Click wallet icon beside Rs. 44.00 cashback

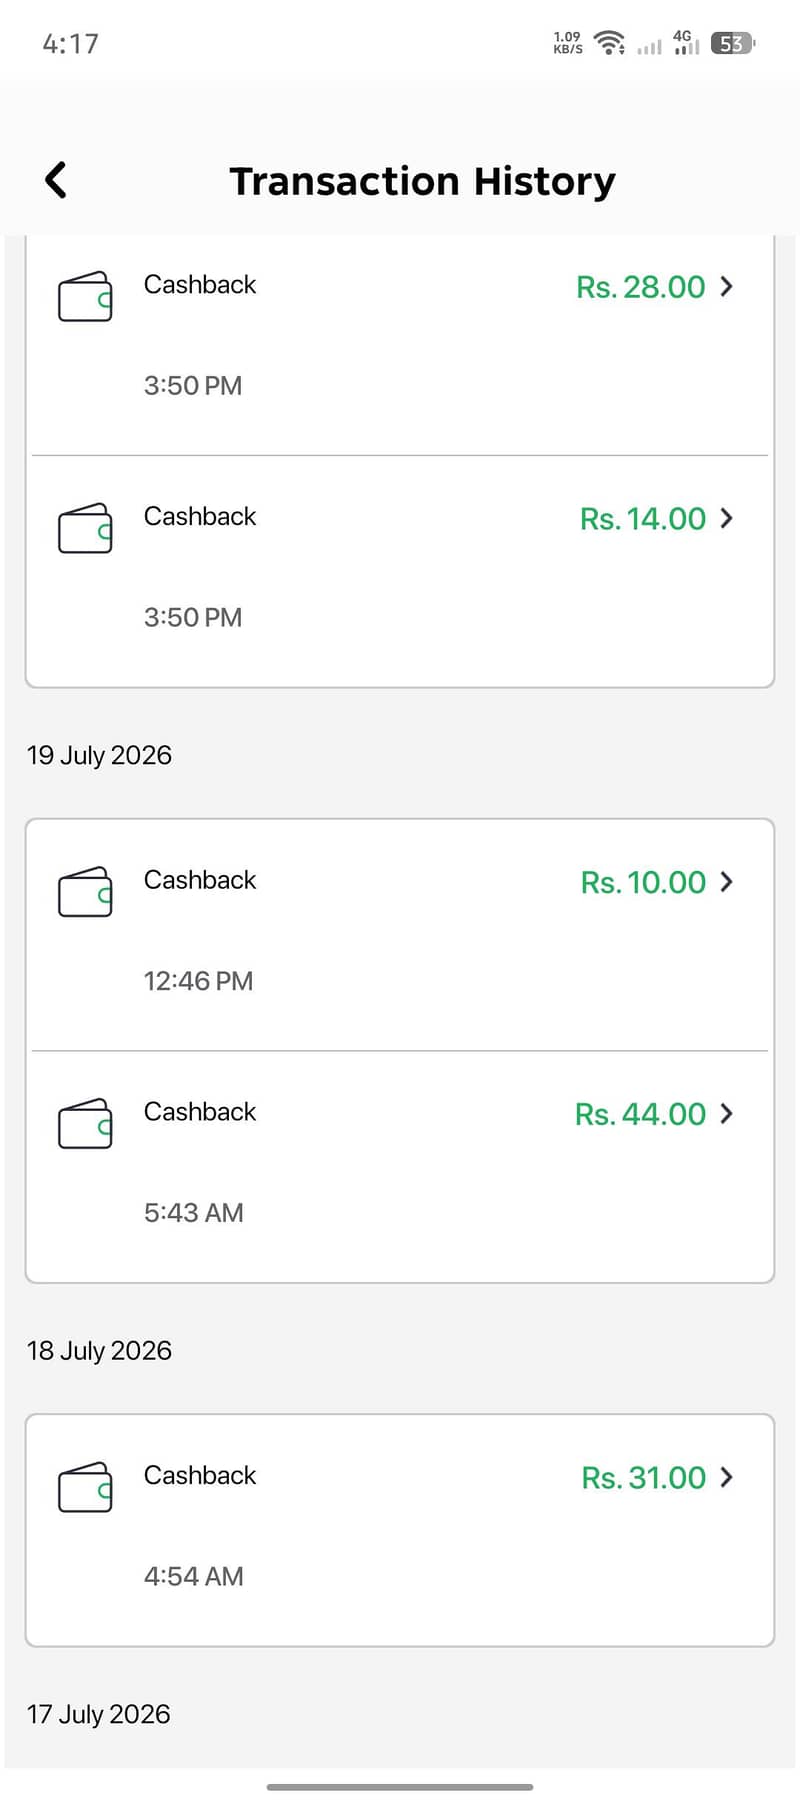click(x=85, y=1124)
